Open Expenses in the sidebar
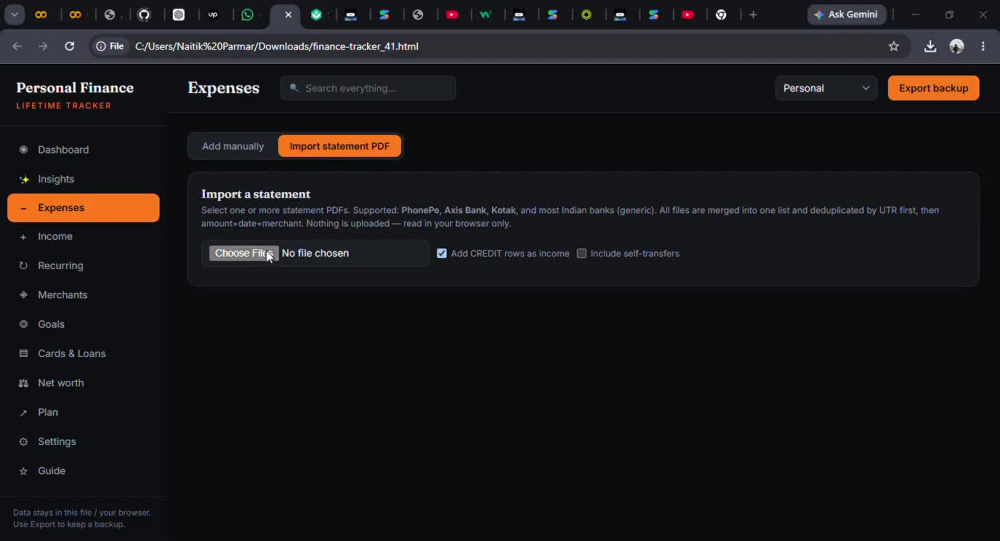Image resolution: width=1000 pixels, height=541 pixels. pyautogui.click(x=84, y=208)
